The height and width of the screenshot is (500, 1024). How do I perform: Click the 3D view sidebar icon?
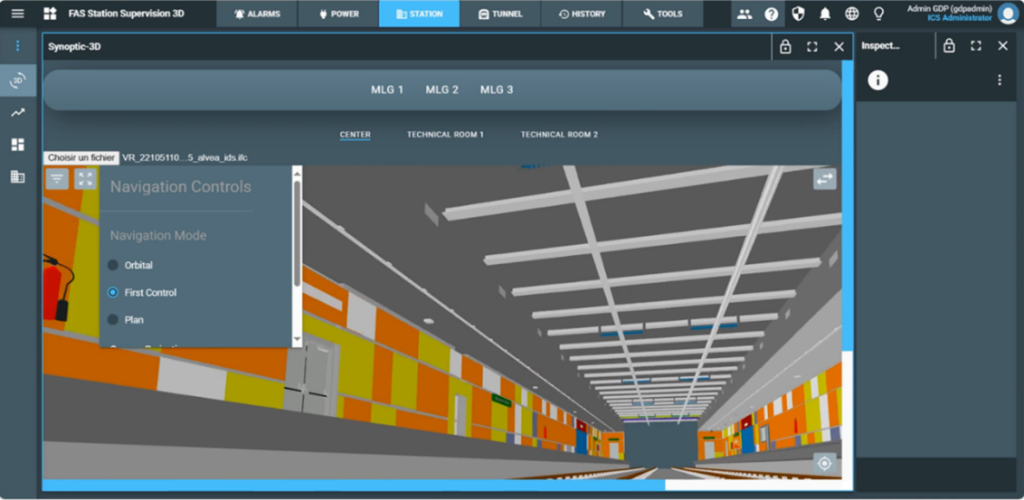(17, 81)
